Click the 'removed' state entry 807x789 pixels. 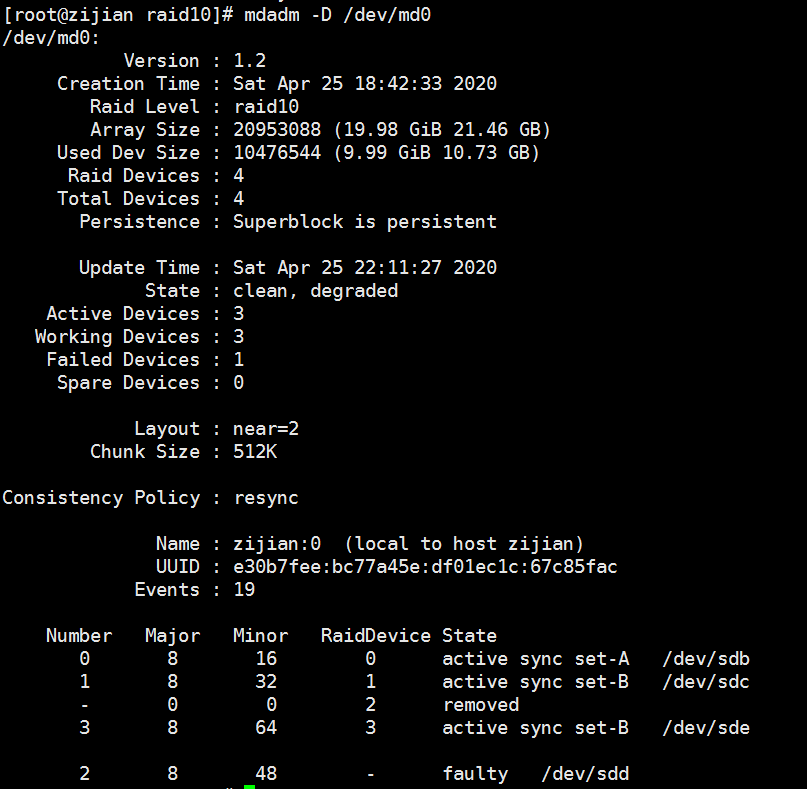pos(481,705)
